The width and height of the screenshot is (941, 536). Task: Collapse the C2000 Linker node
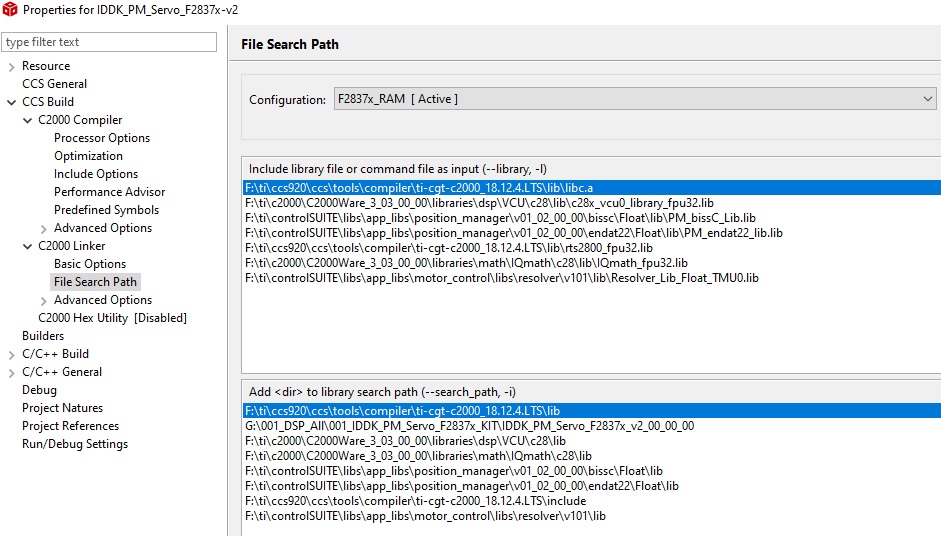(x=28, y=246)
